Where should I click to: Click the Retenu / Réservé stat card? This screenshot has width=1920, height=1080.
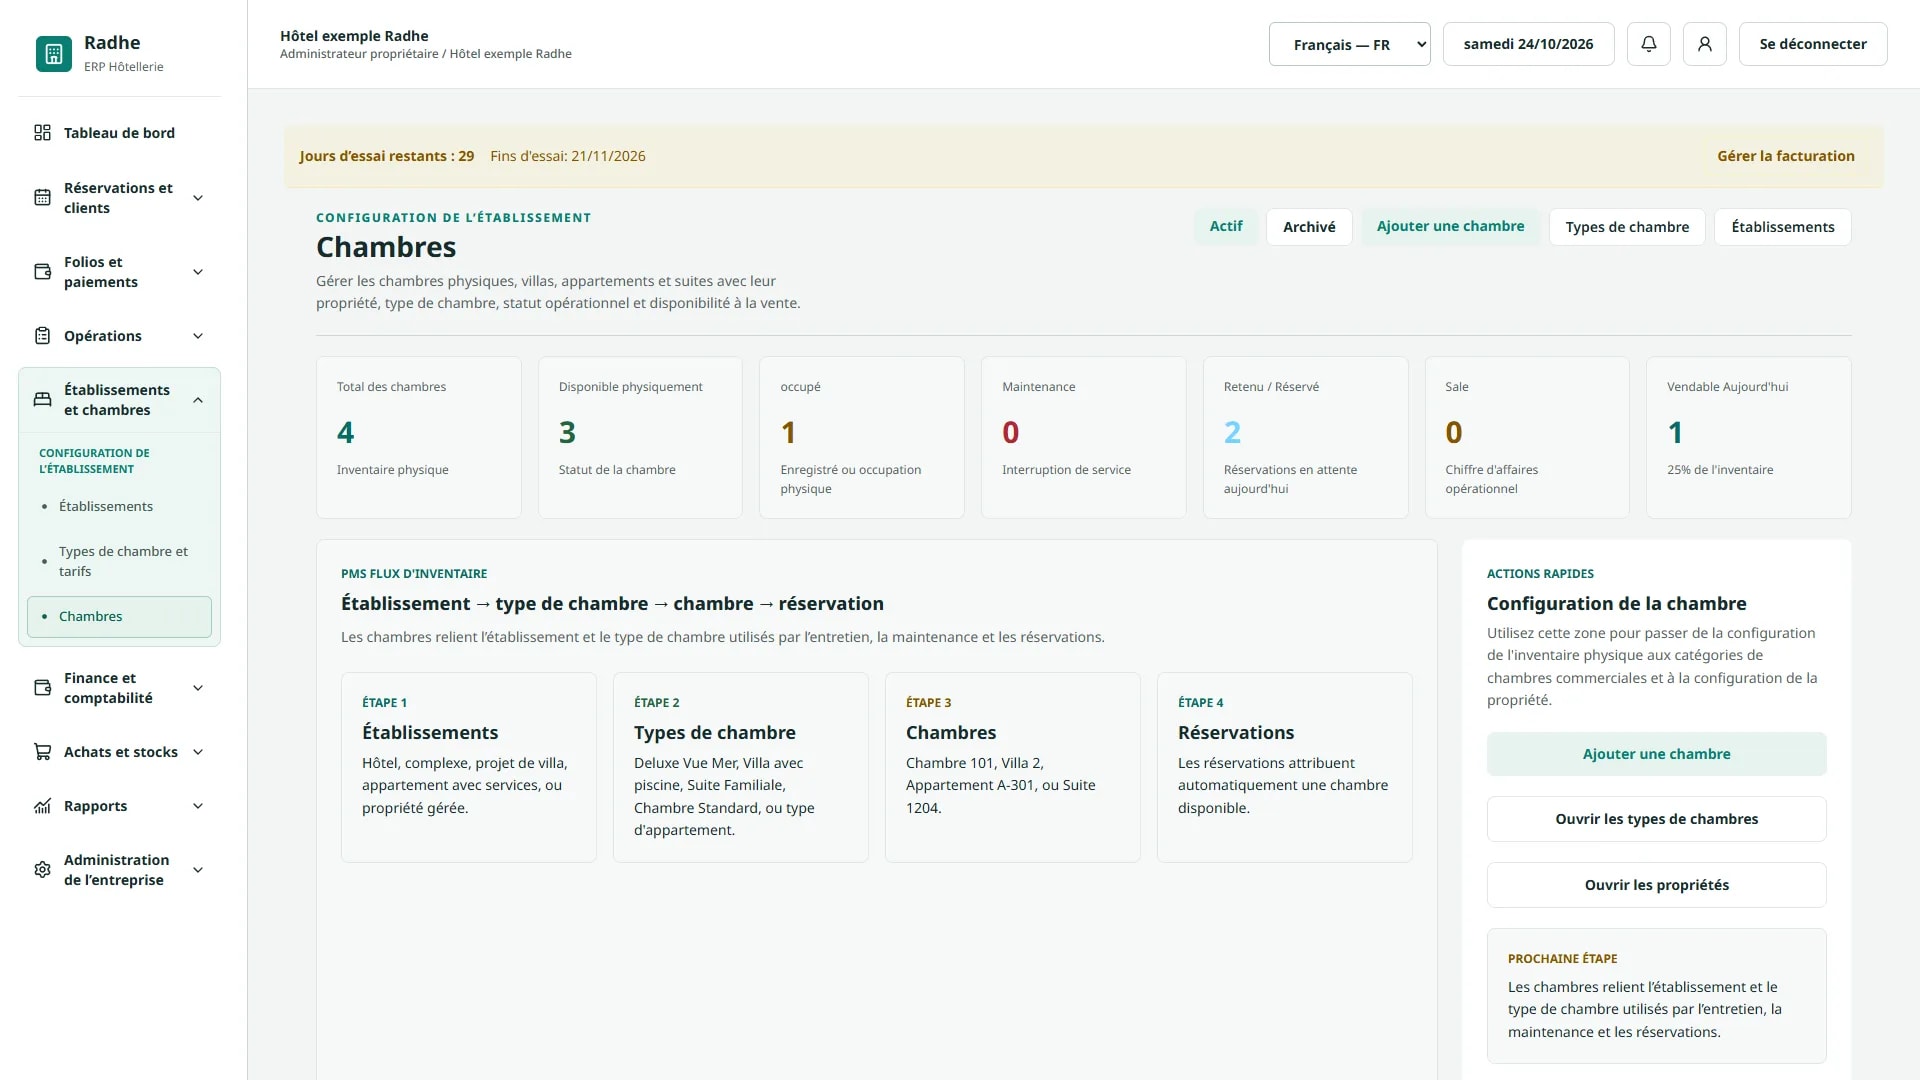pos(1305,437)
